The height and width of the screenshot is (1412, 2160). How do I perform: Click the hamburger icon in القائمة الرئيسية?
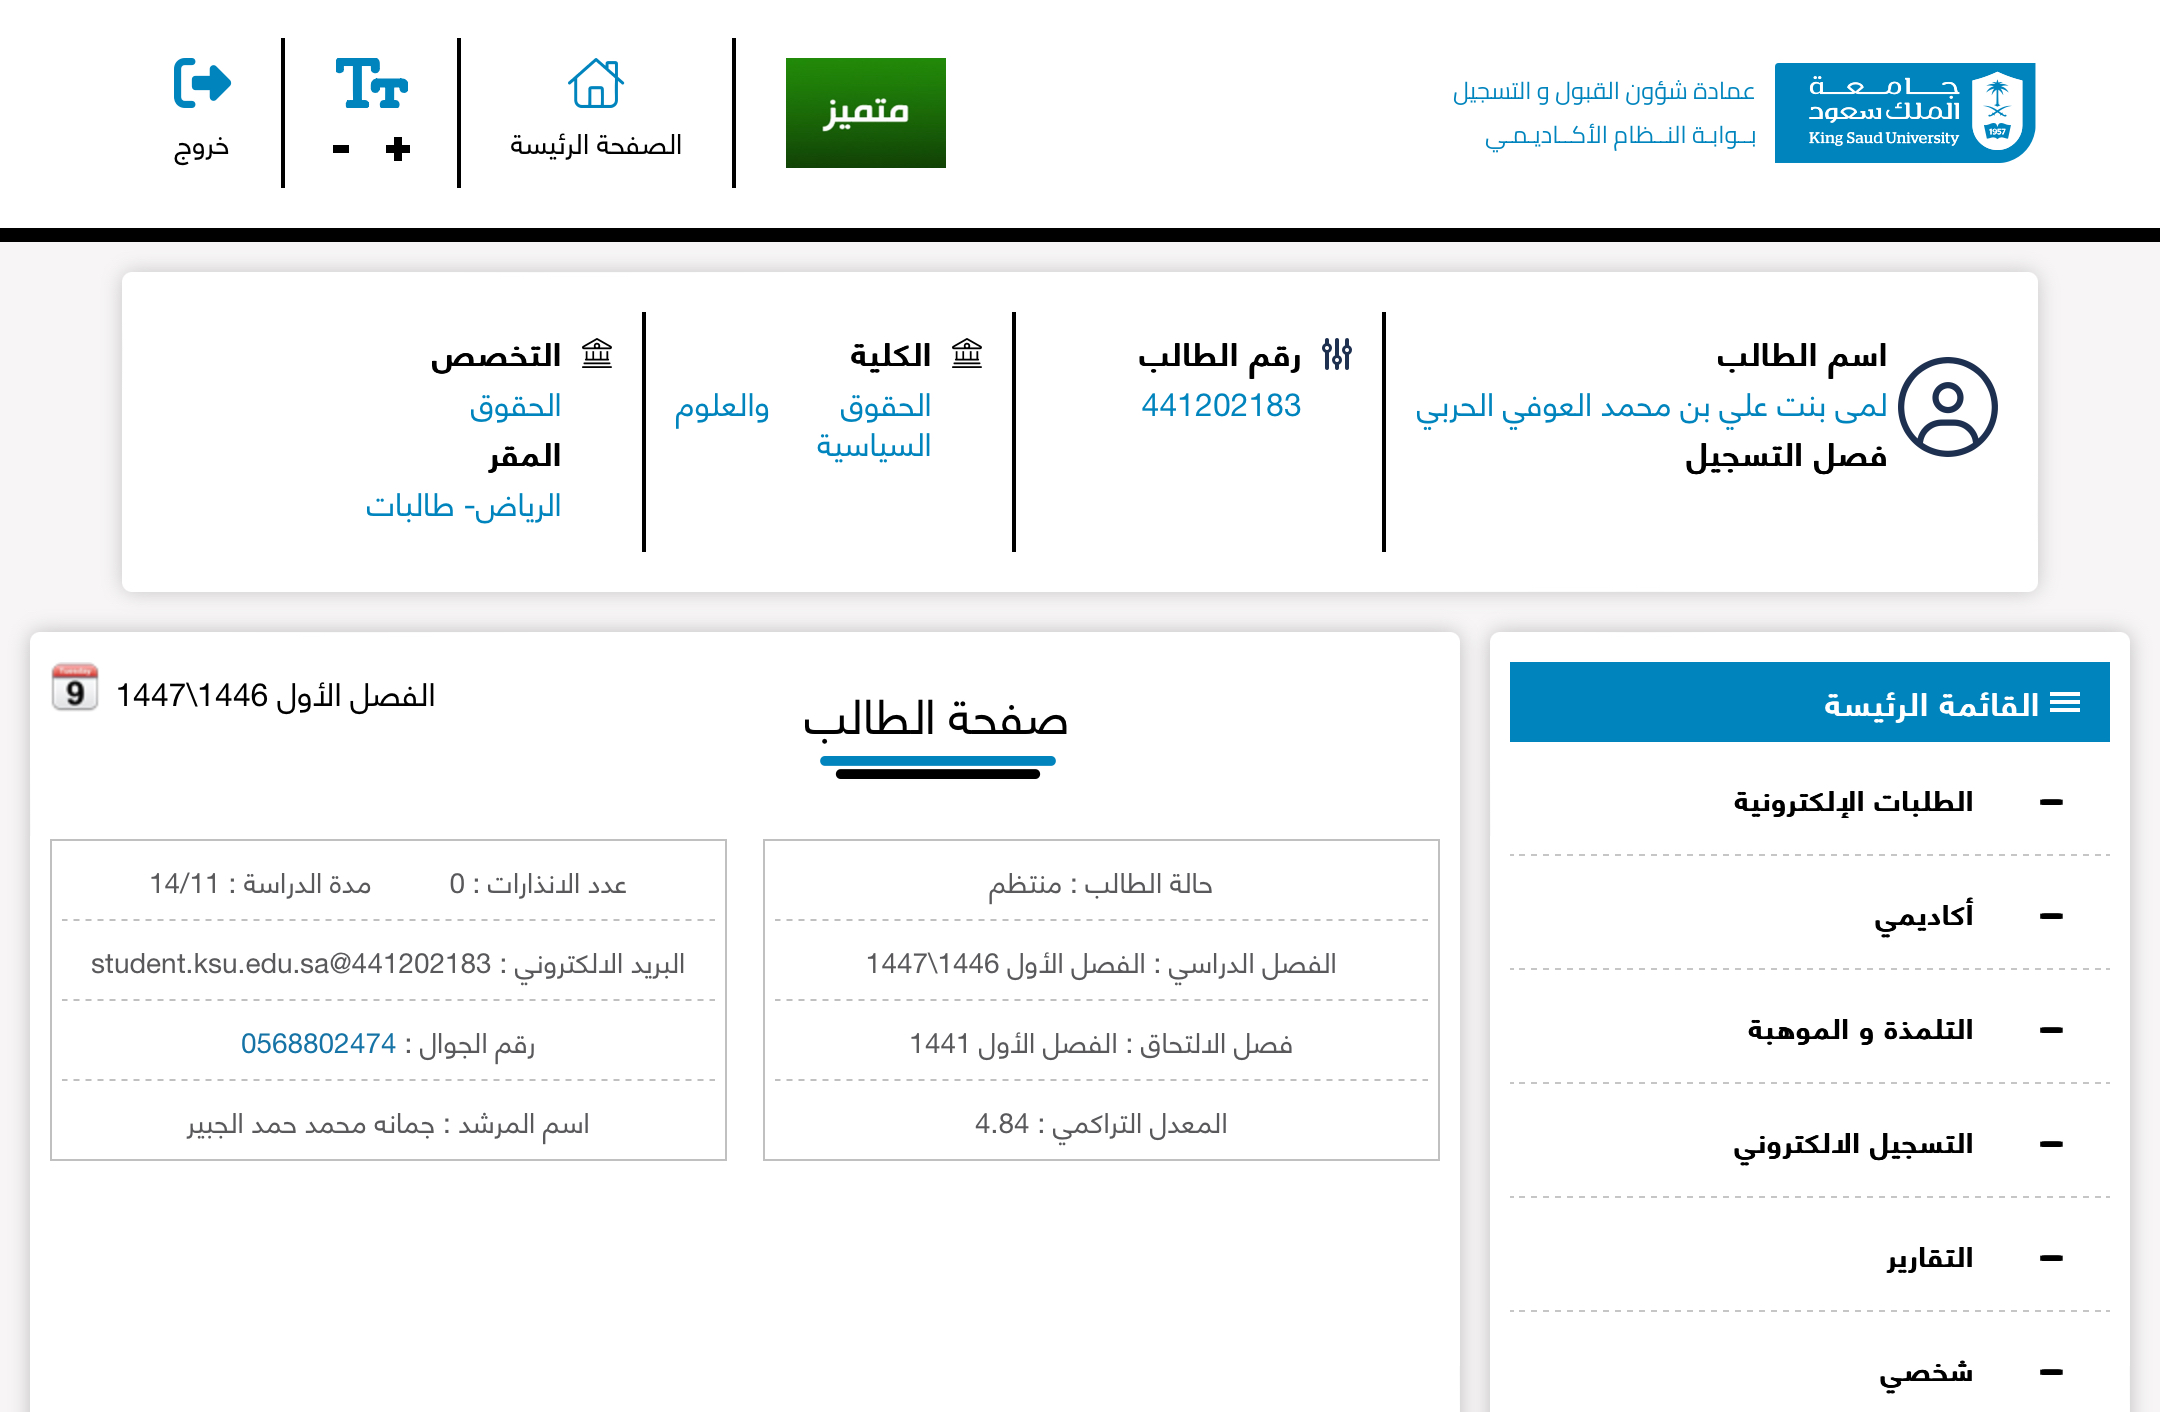[2065, 703]
